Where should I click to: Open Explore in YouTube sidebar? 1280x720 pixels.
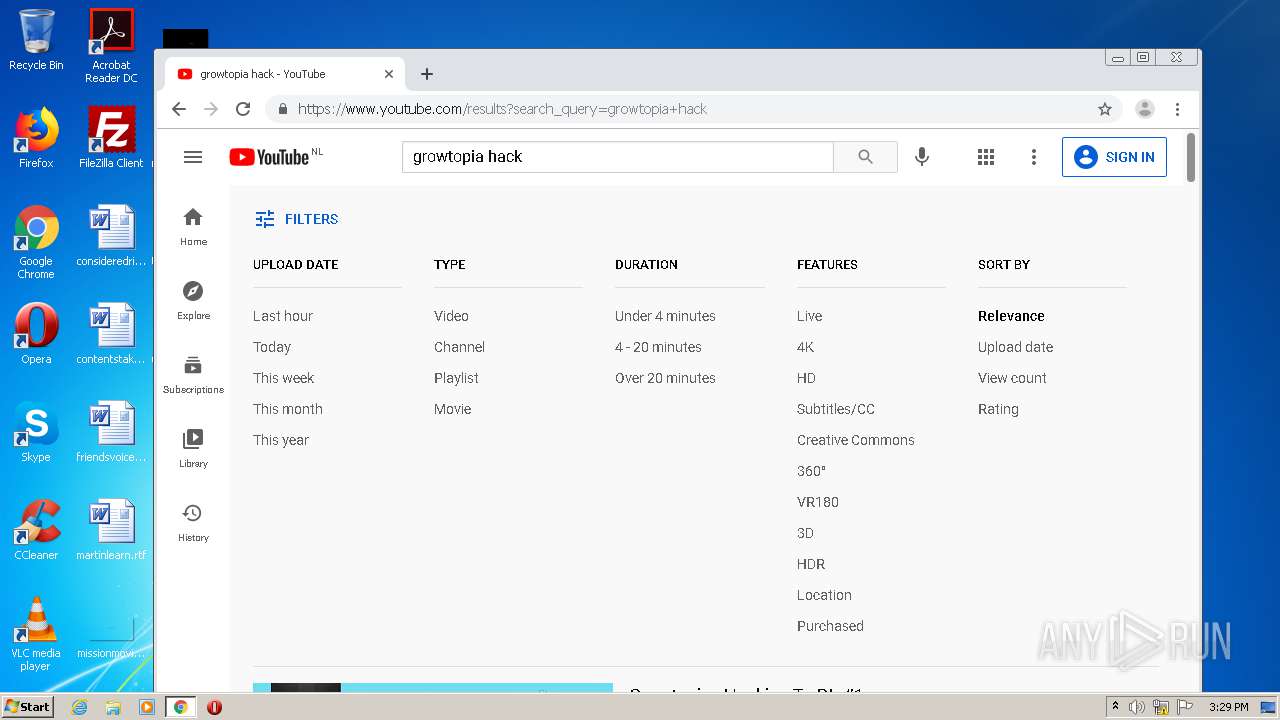pyautogui.click(x=193, y=301)
